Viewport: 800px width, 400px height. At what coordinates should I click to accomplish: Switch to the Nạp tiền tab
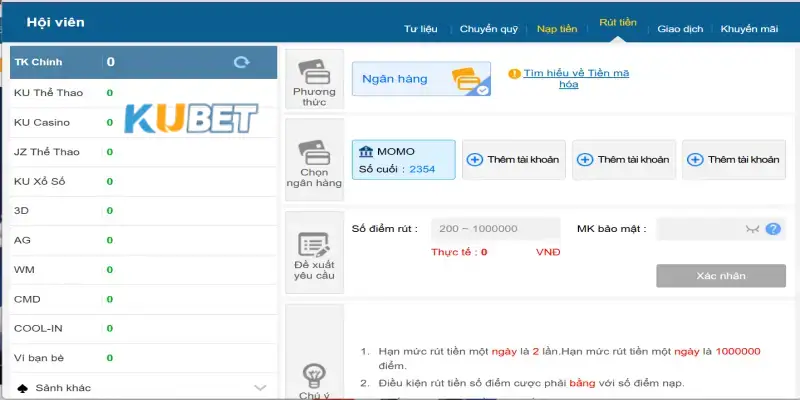tap(557, 29)
